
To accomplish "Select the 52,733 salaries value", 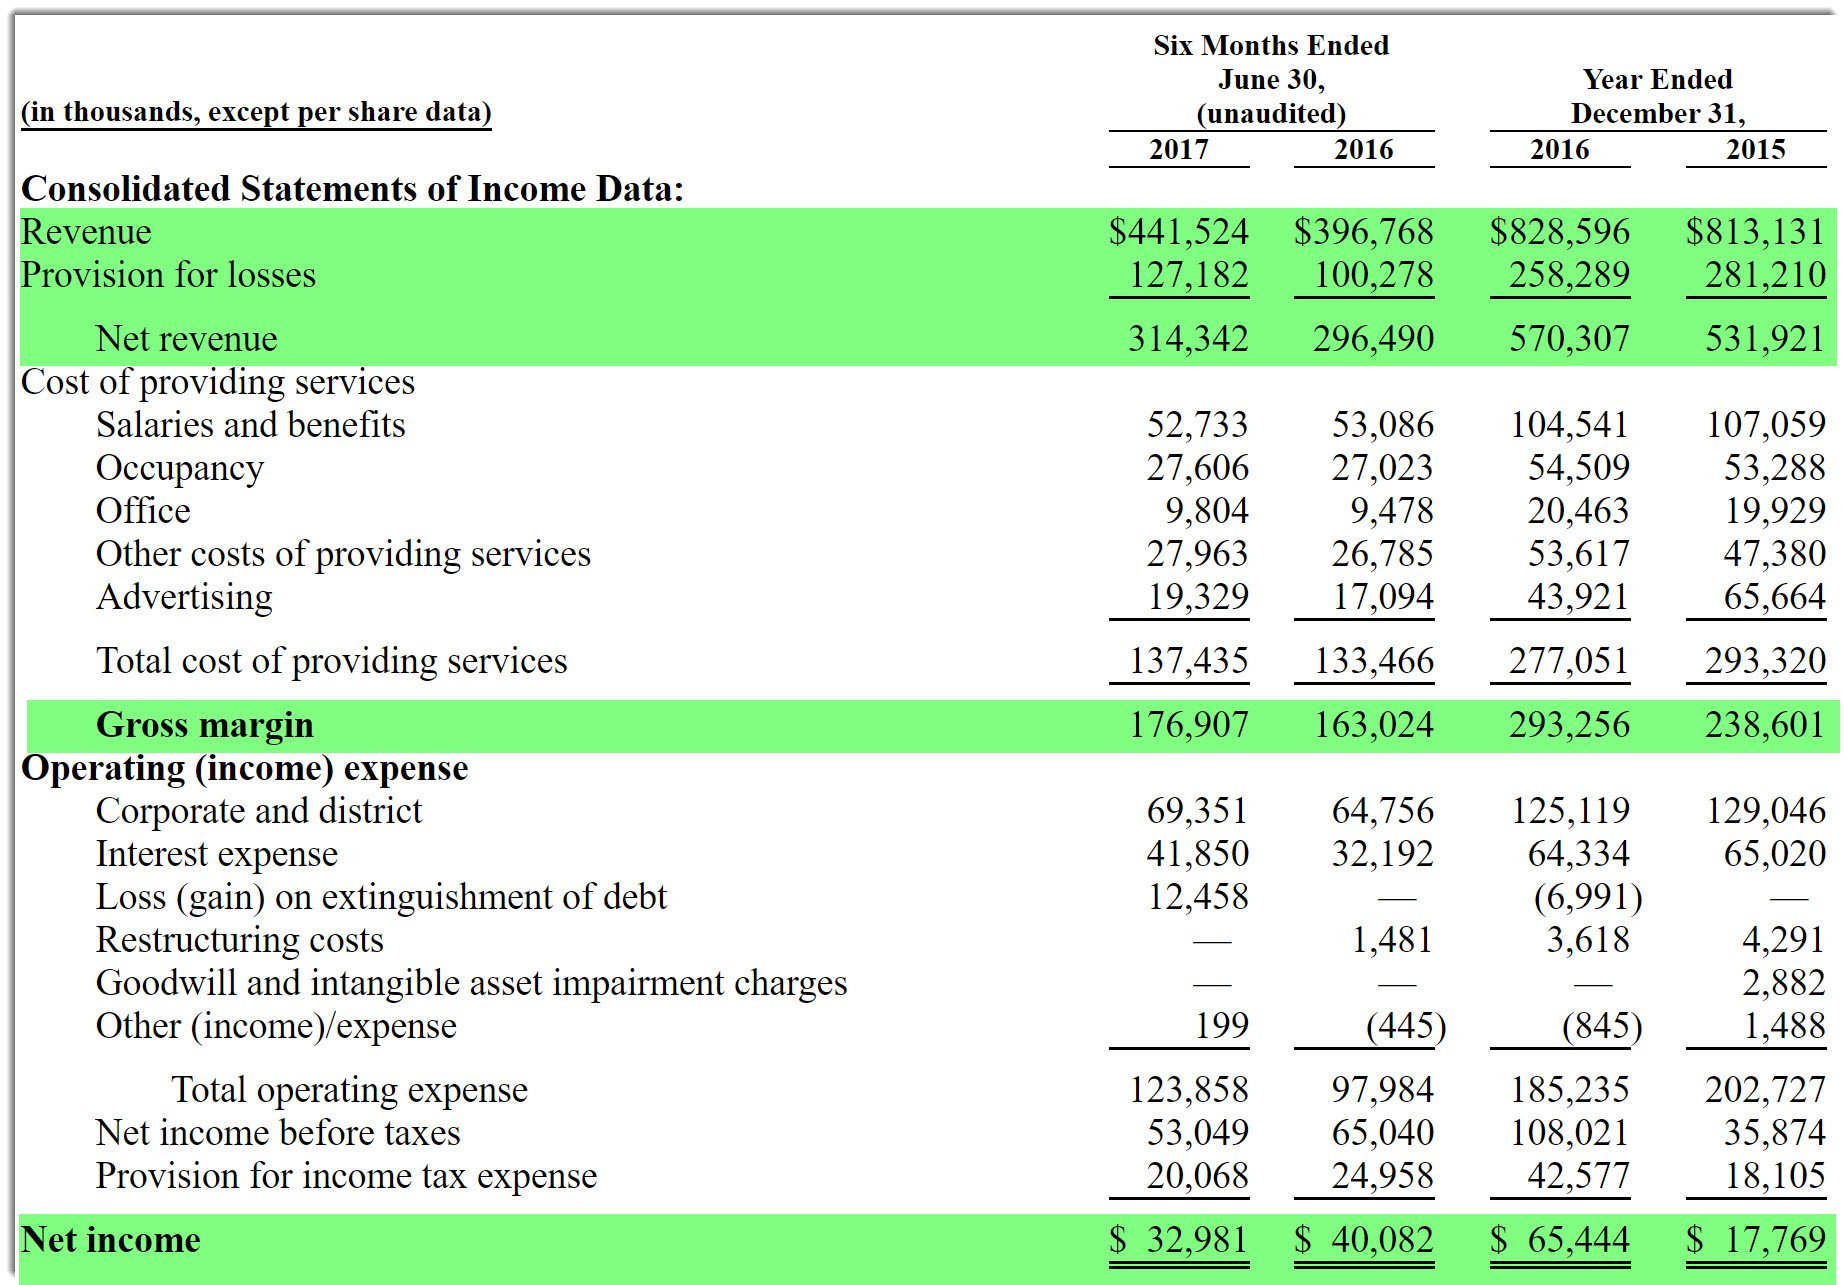I will tap(1198, 425).
